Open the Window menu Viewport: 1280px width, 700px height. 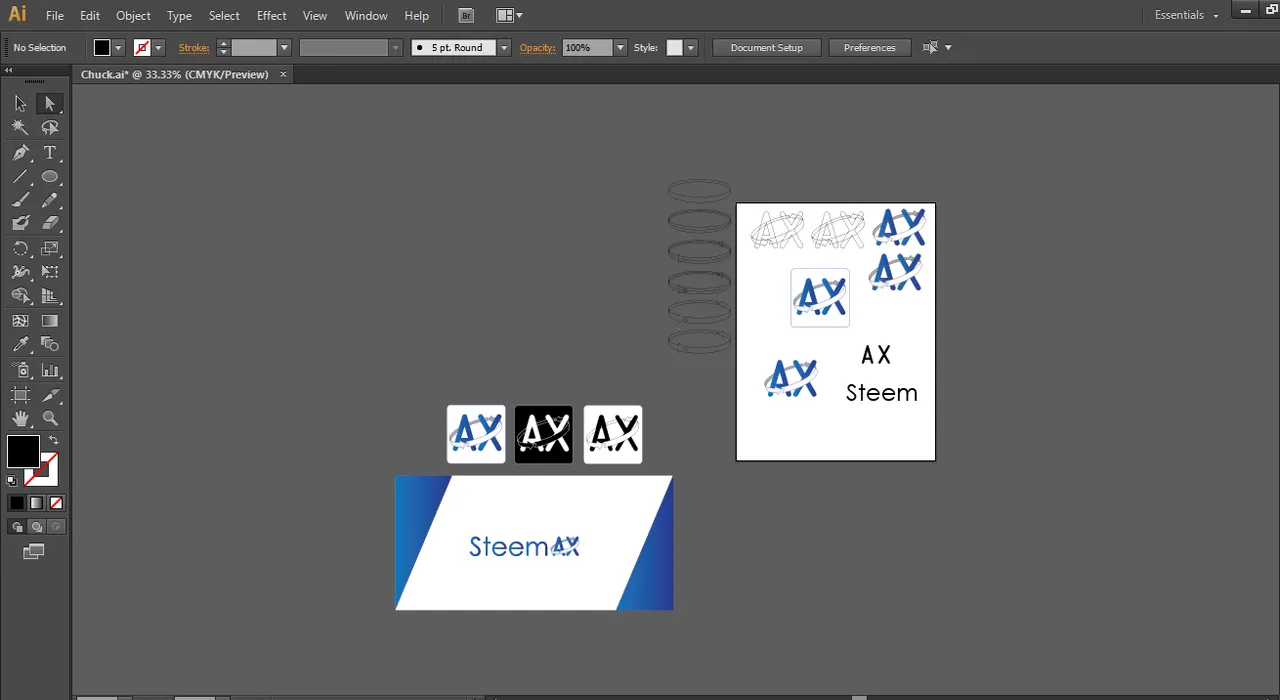point(366,15)
